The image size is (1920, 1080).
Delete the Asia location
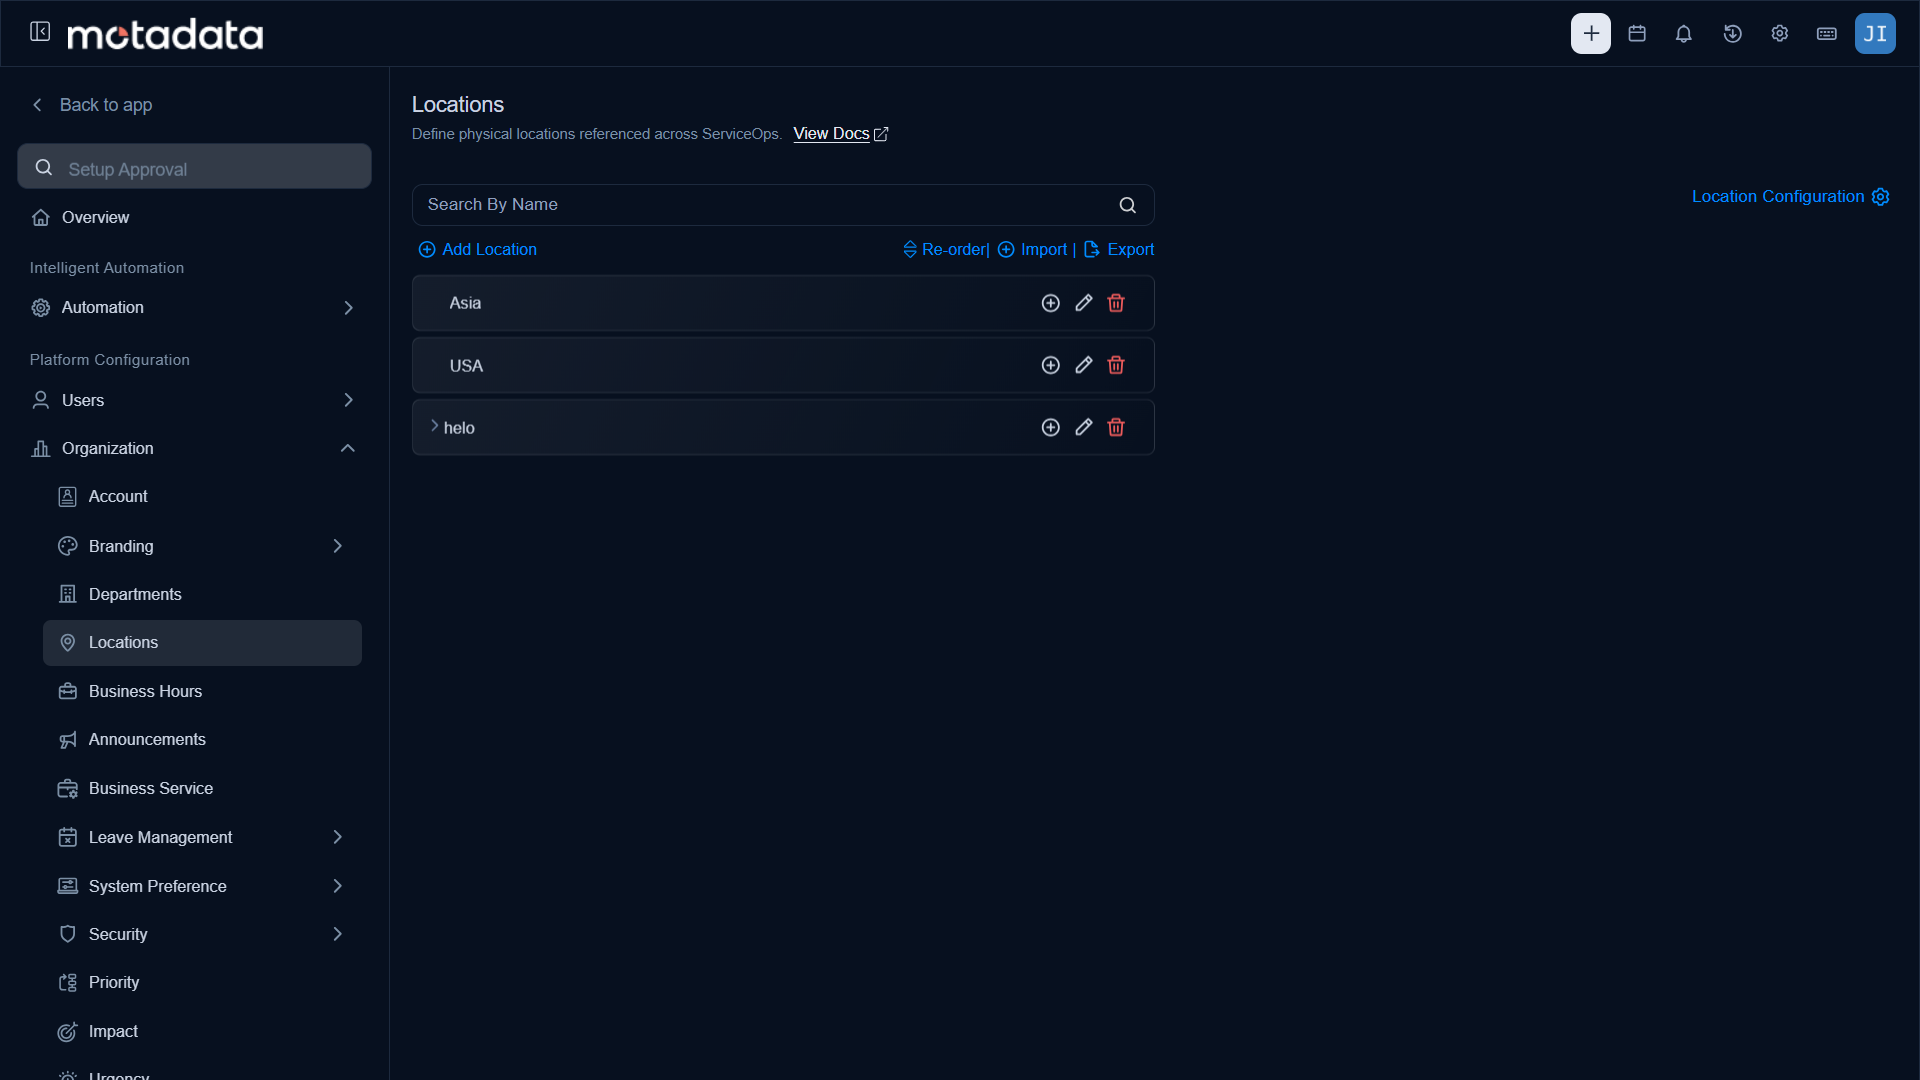(1116, 303)
